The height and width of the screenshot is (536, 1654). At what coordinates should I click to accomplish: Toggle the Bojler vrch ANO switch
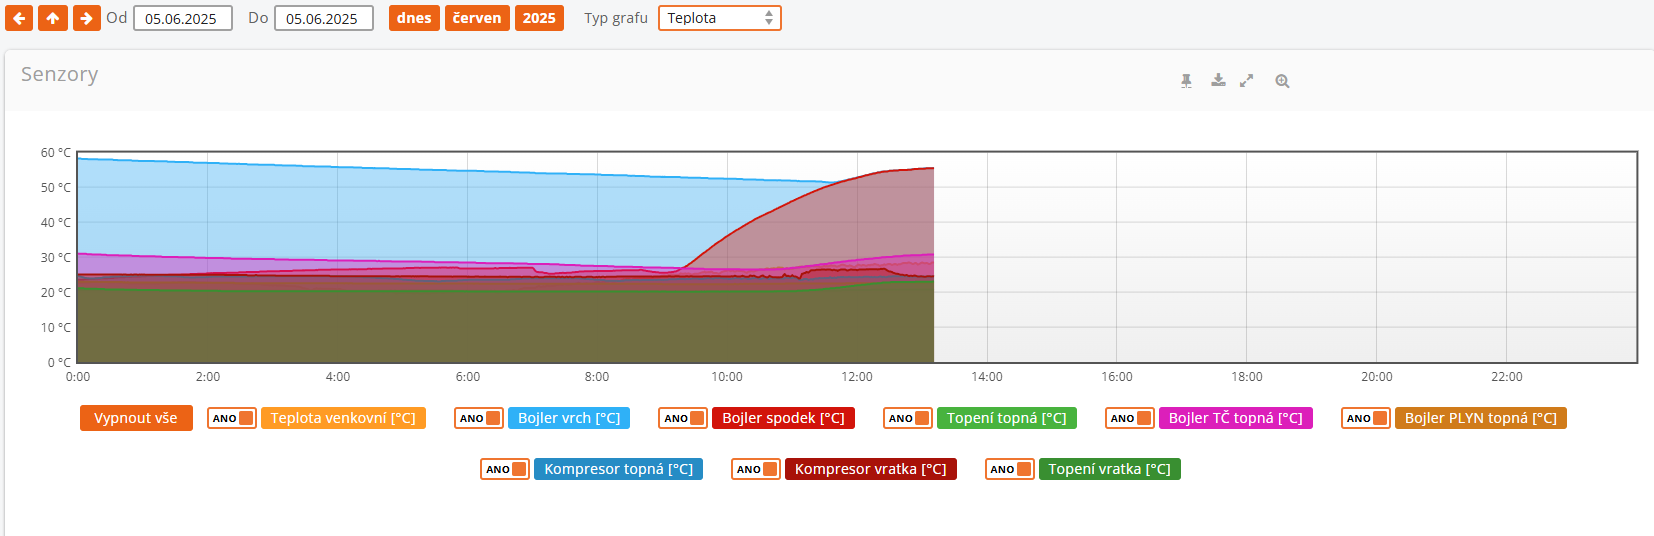pos(479,418)
